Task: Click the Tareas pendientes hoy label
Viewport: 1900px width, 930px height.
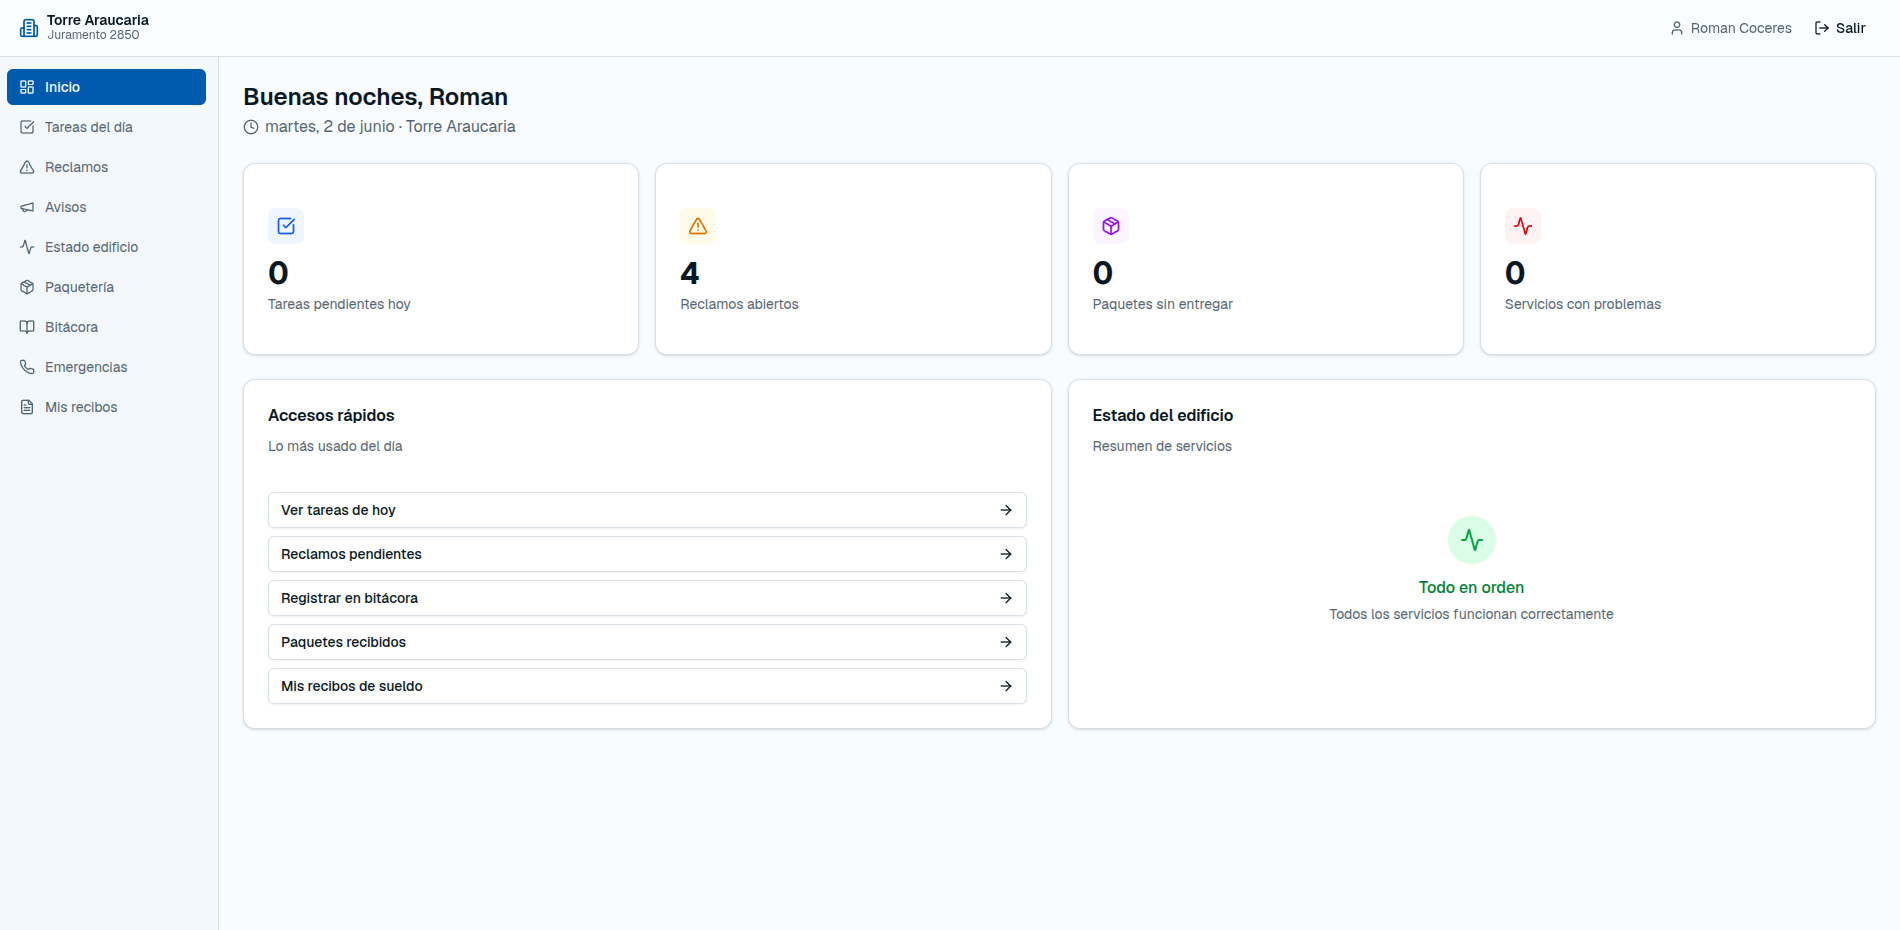Action: [339, 304]
